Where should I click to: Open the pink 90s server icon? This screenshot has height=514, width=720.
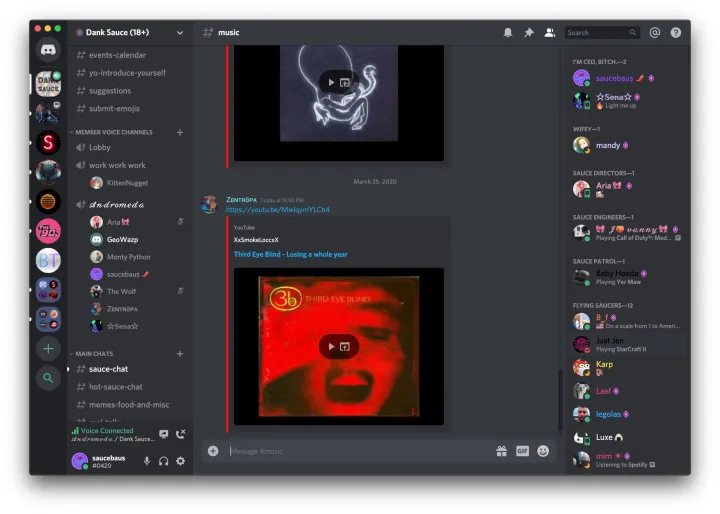point(48,231)
